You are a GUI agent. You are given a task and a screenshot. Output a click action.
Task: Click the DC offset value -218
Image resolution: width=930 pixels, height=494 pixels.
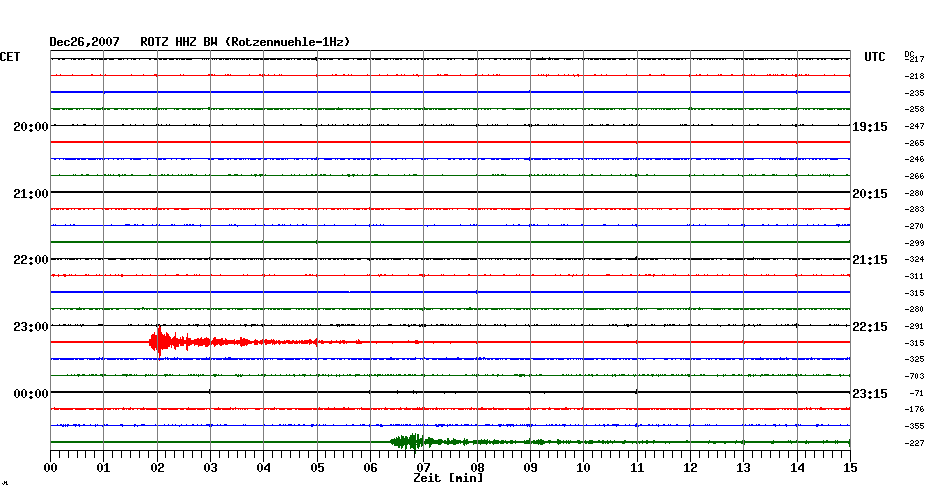click(x=914, y=77)
